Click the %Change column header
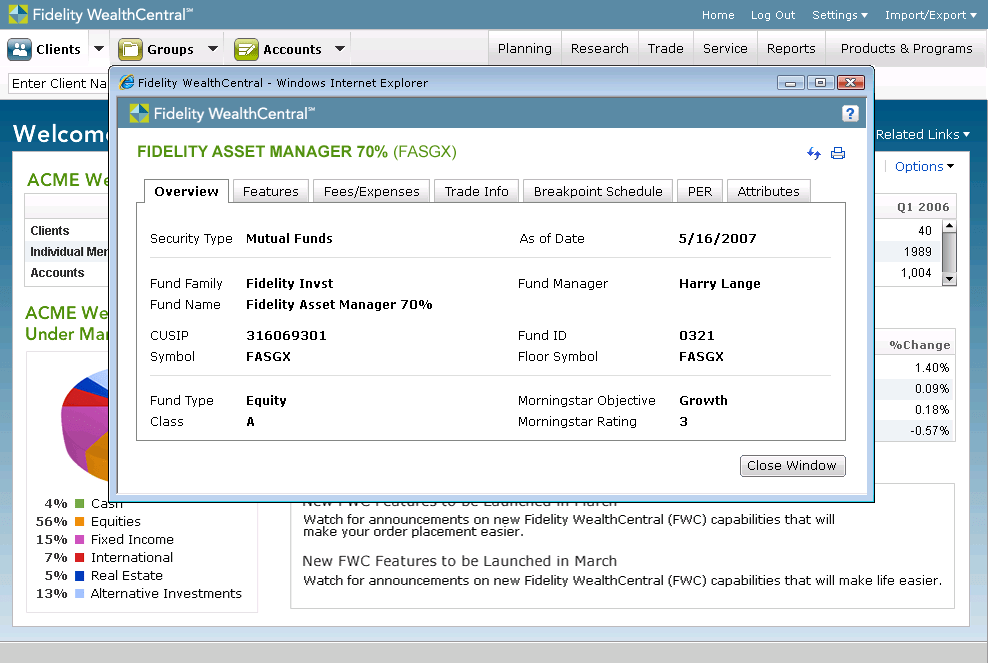Image resolution: width=988 pixels, height=663 pixels. pyautogui.click(x=920, y=345)
